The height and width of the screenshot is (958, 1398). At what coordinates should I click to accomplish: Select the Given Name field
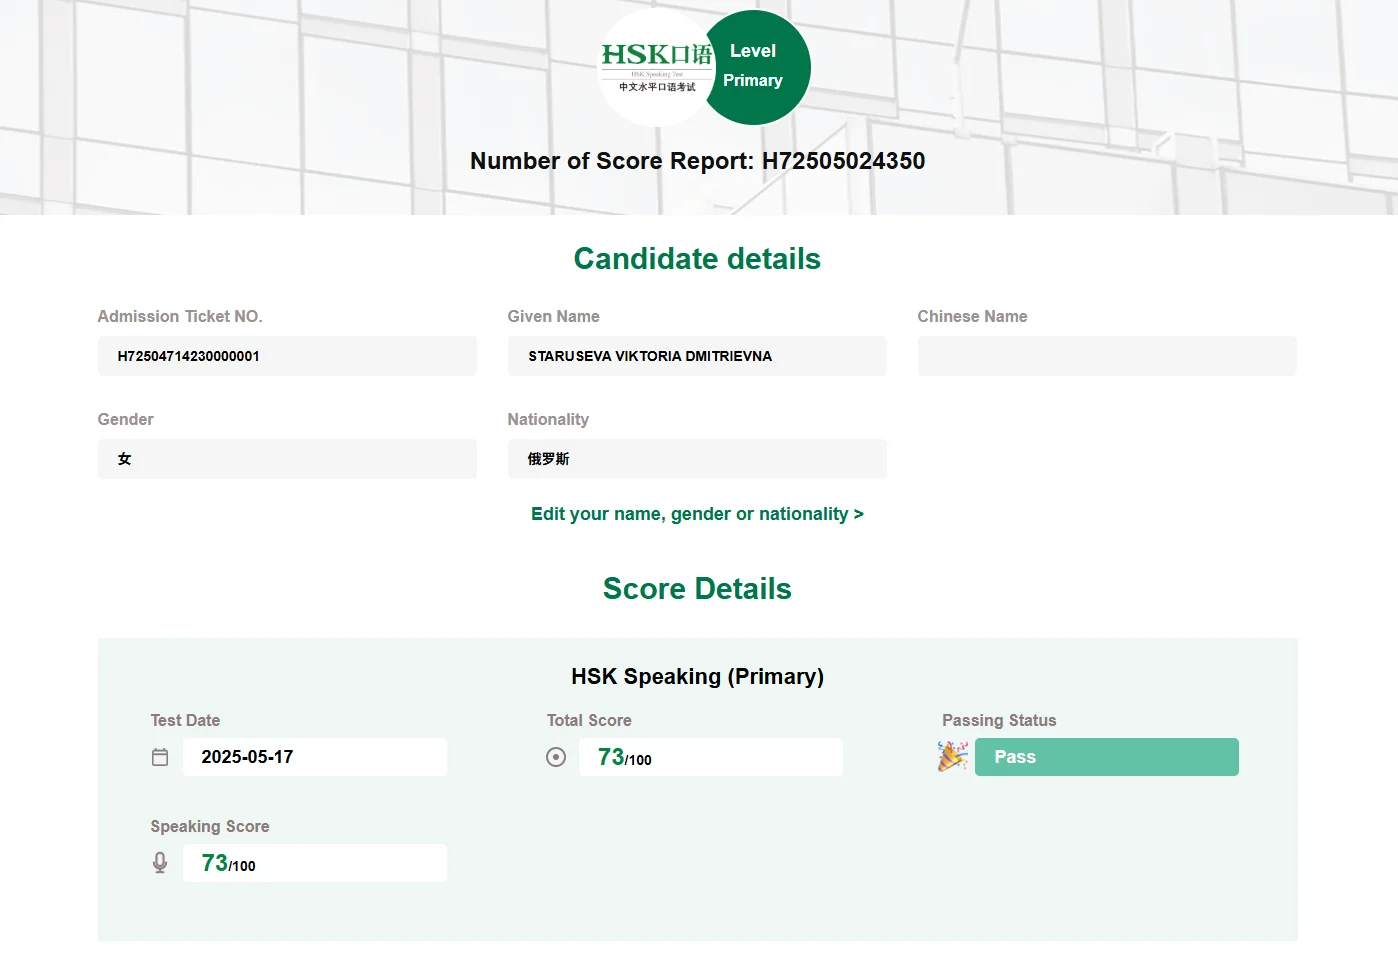coord(697,356)
